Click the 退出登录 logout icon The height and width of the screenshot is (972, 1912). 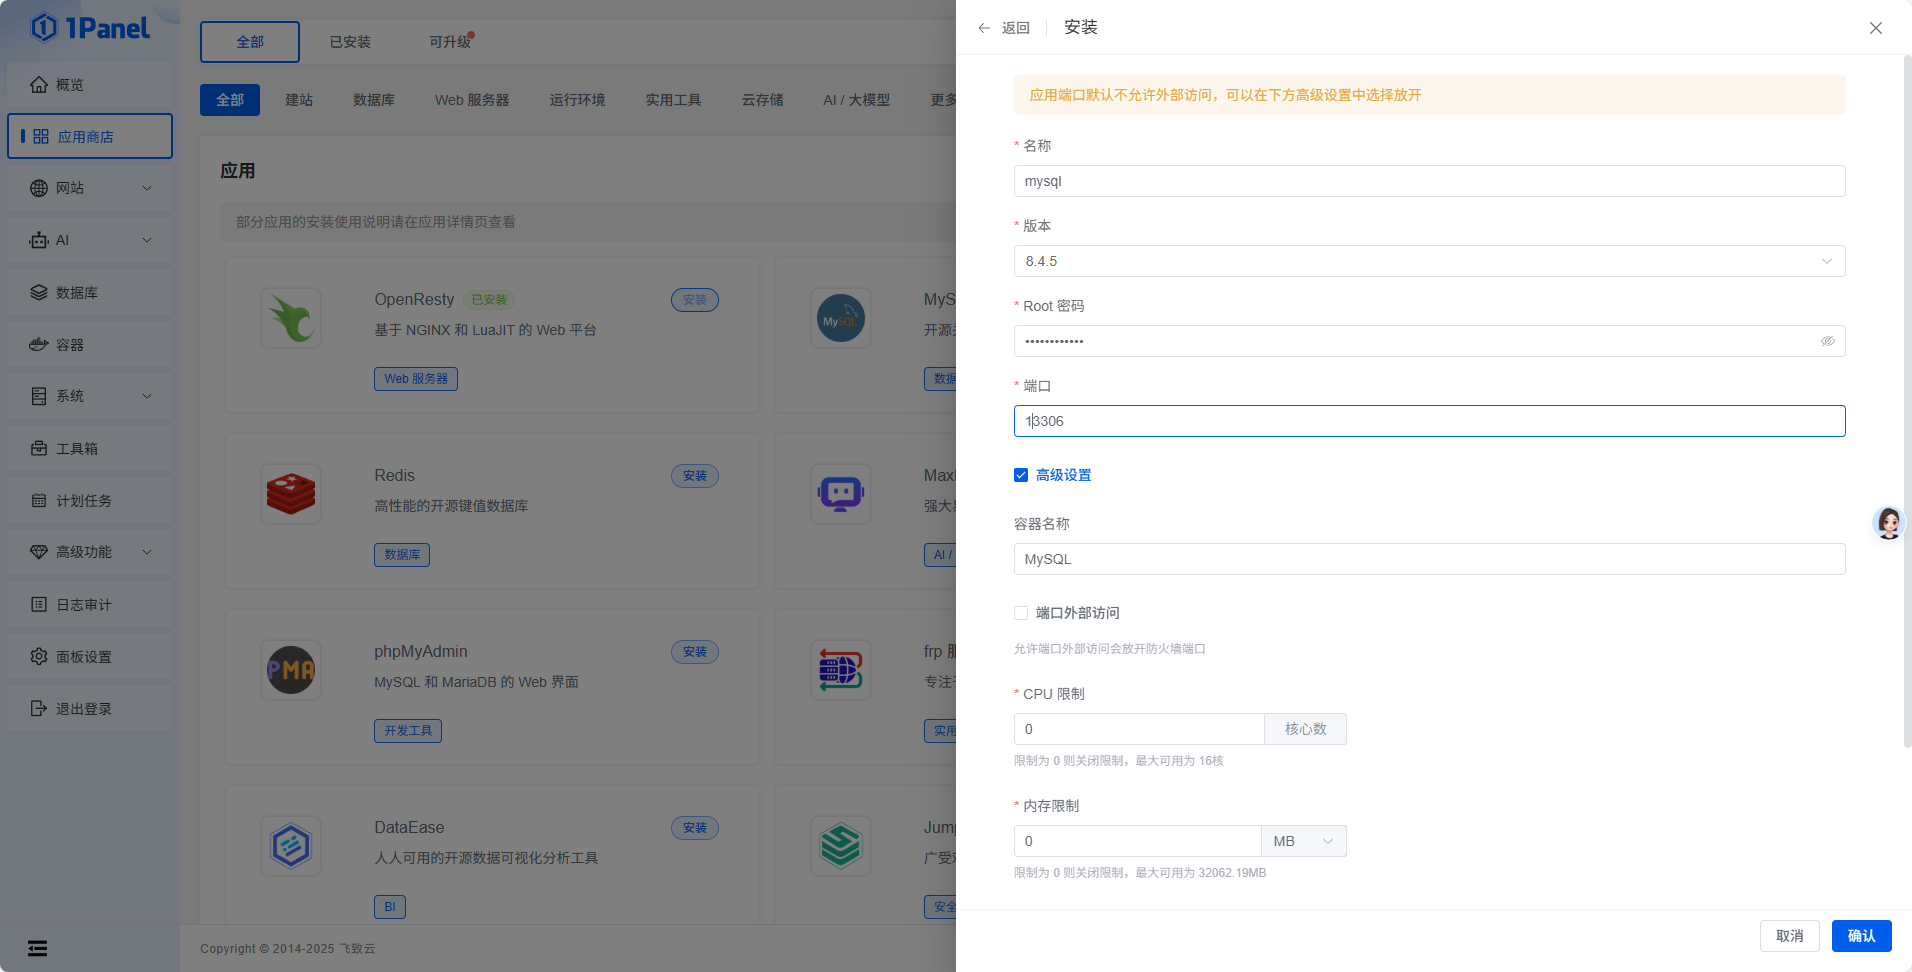pyautogui.click(x=39, y=708)
